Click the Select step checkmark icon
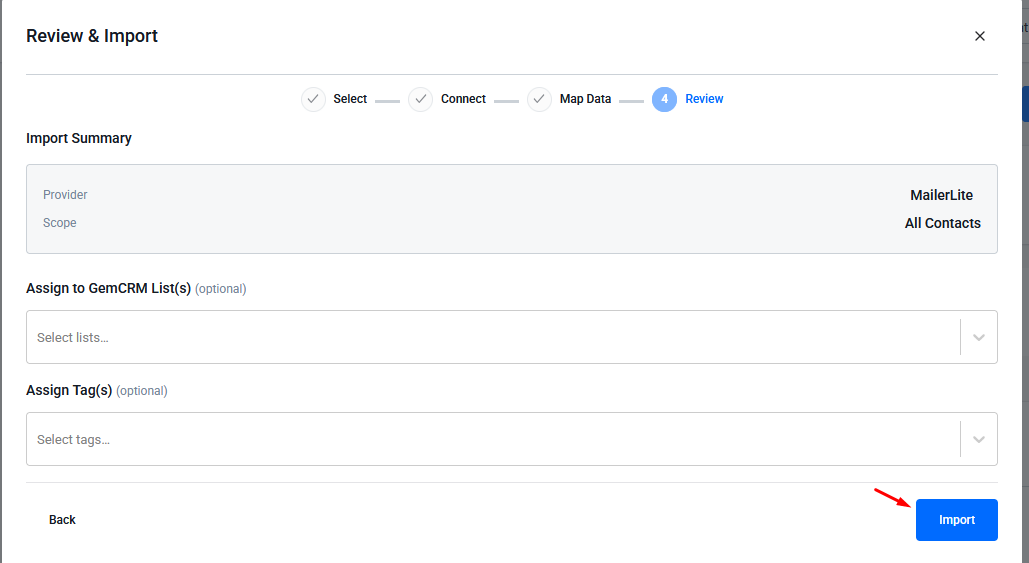The width and height of the screenshot is (1029, 563). 313,99
